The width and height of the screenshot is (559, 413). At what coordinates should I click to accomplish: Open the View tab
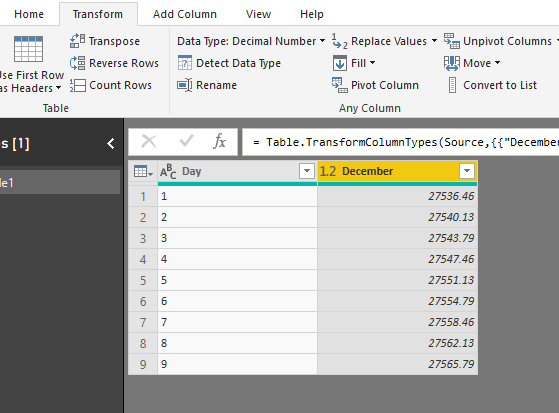pyautogui.click(x=258, y=14)
